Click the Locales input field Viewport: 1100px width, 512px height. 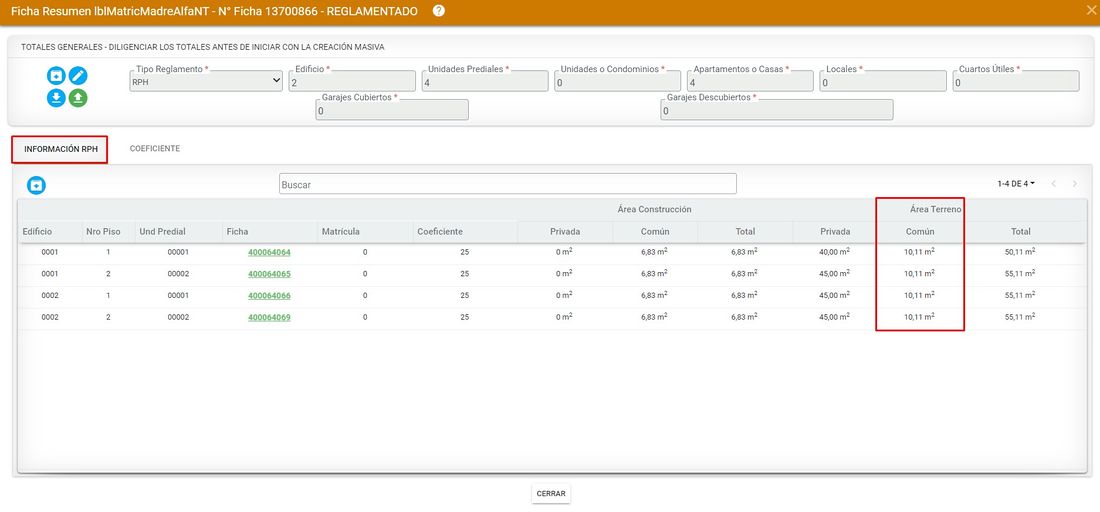883,81
